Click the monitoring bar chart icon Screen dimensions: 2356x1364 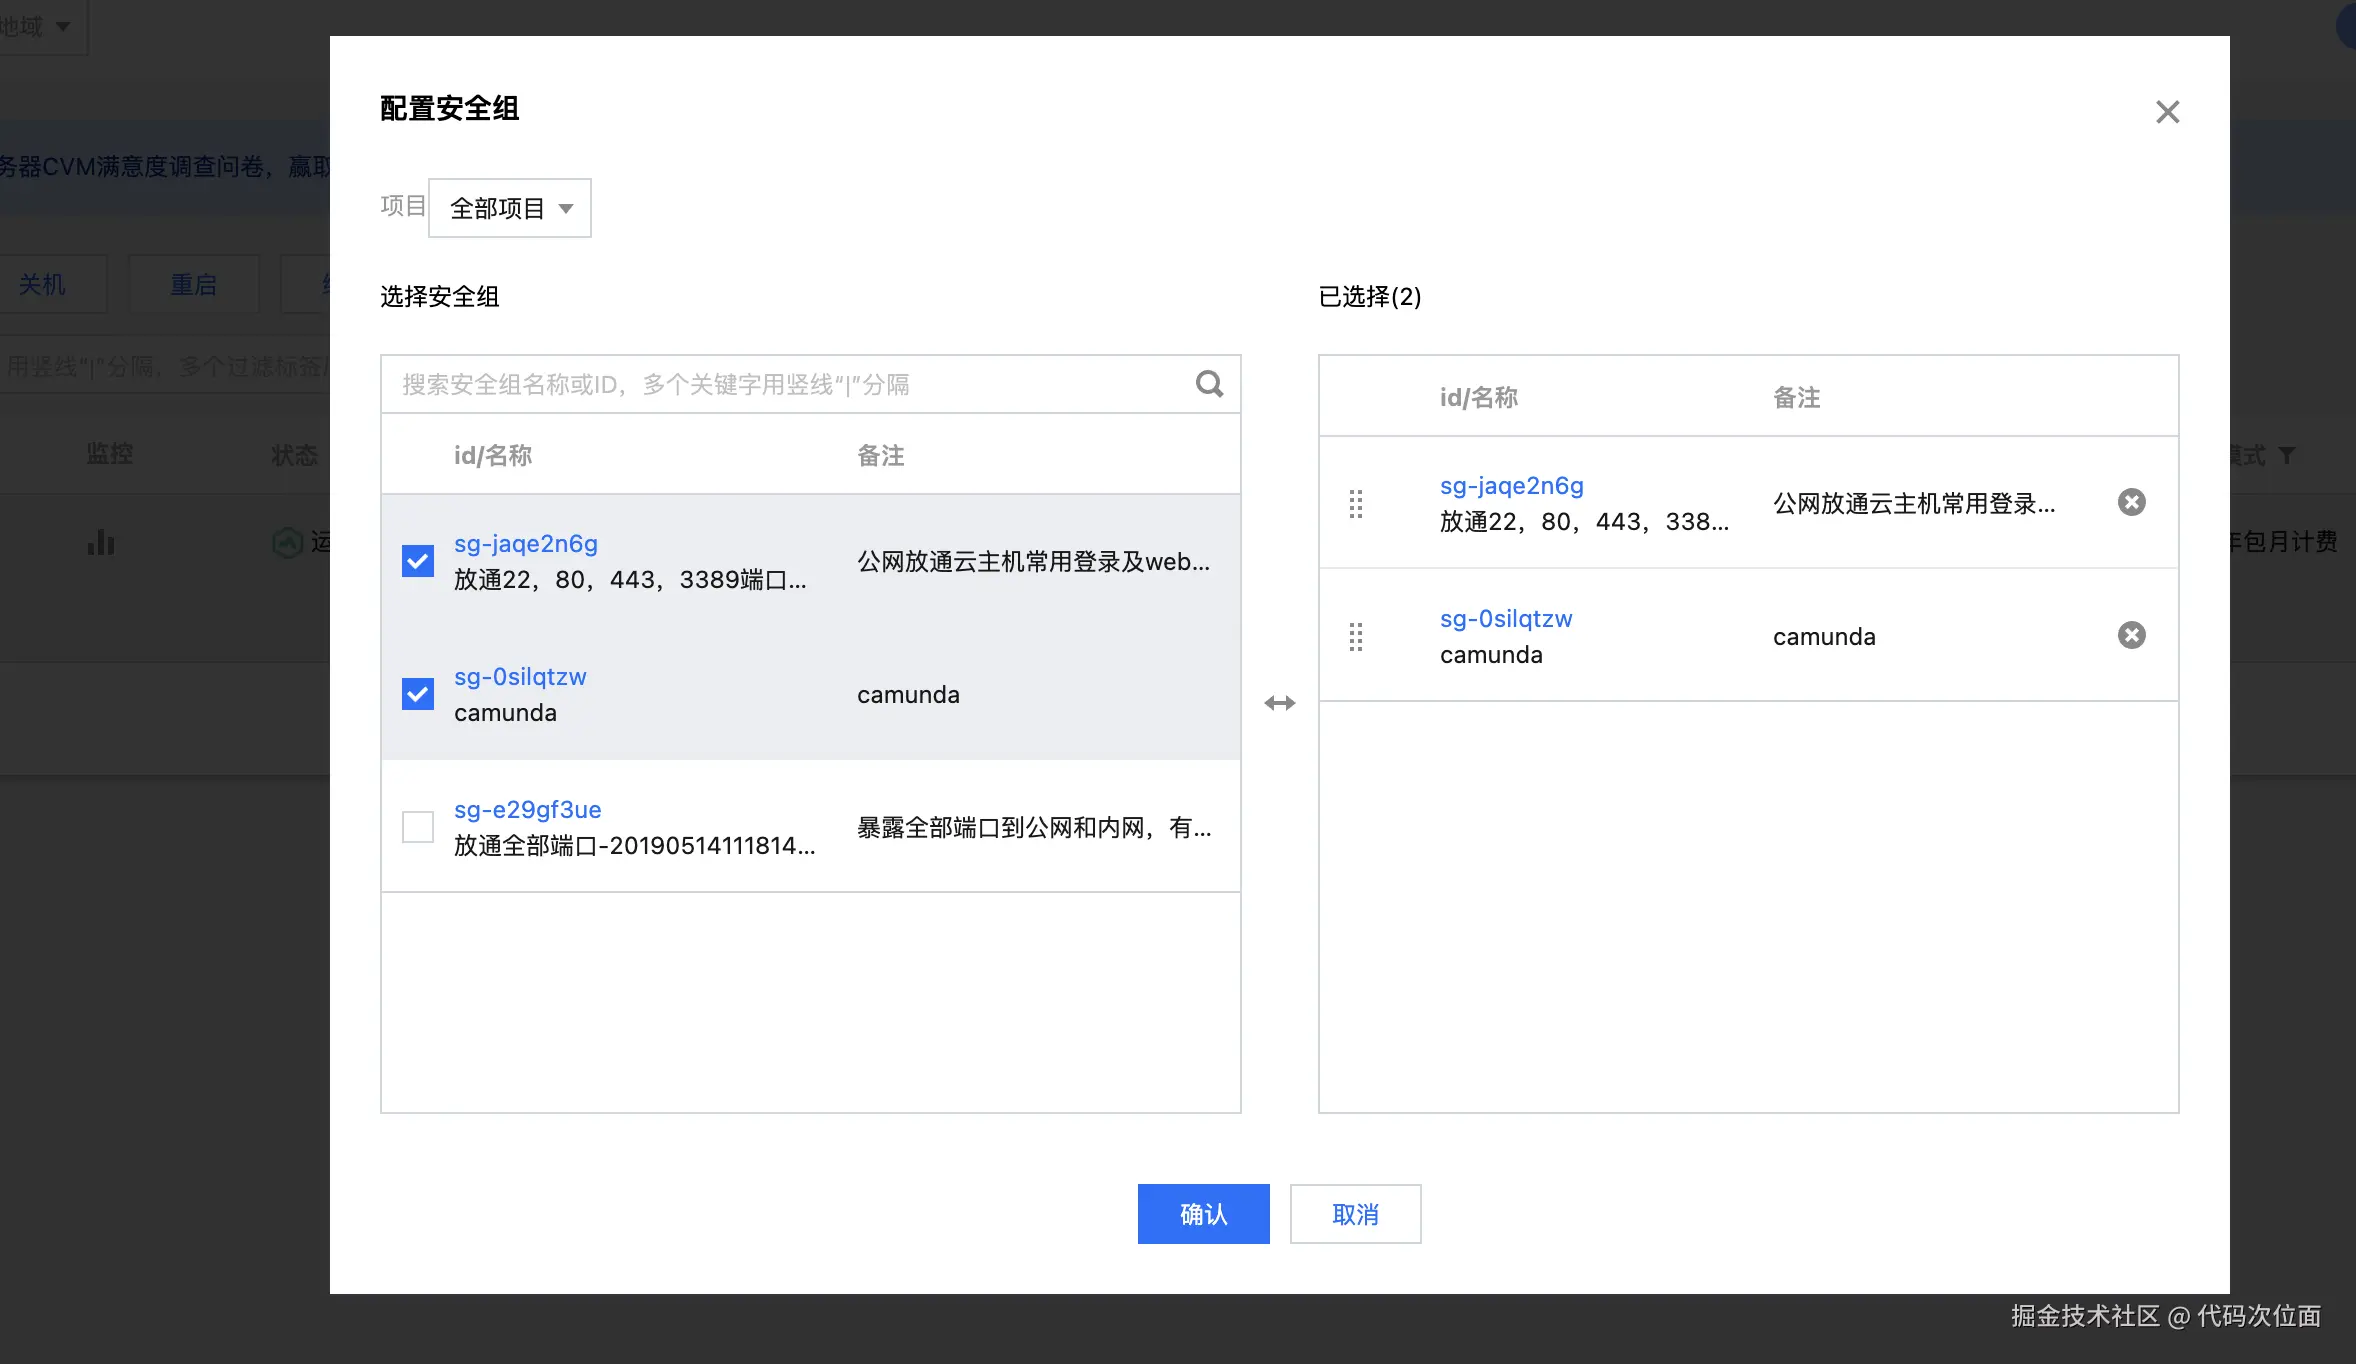pyautogui.click(x=101, y=542)
